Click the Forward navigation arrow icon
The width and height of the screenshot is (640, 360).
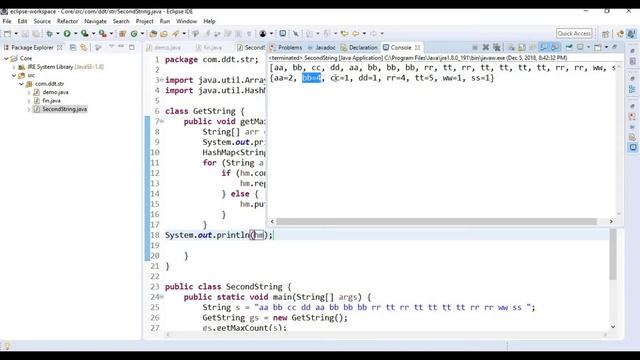(x=373, y=33)
